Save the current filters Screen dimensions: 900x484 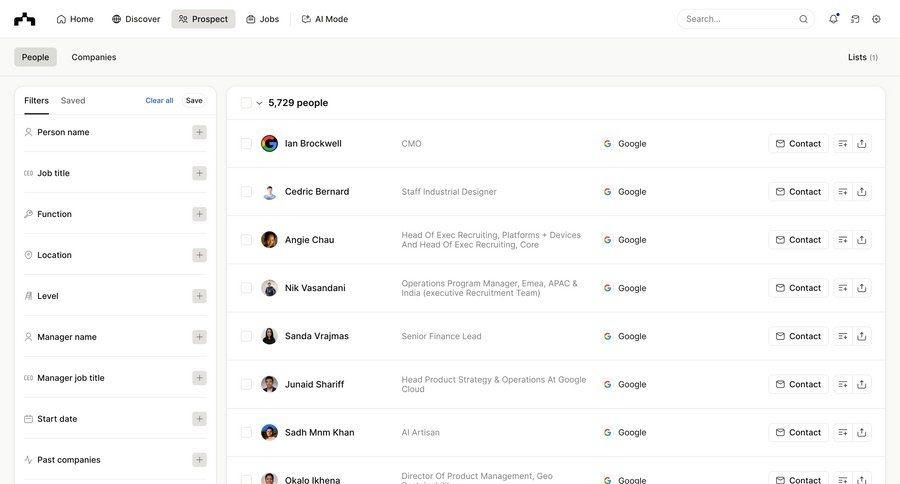click(x=194, y=100)
